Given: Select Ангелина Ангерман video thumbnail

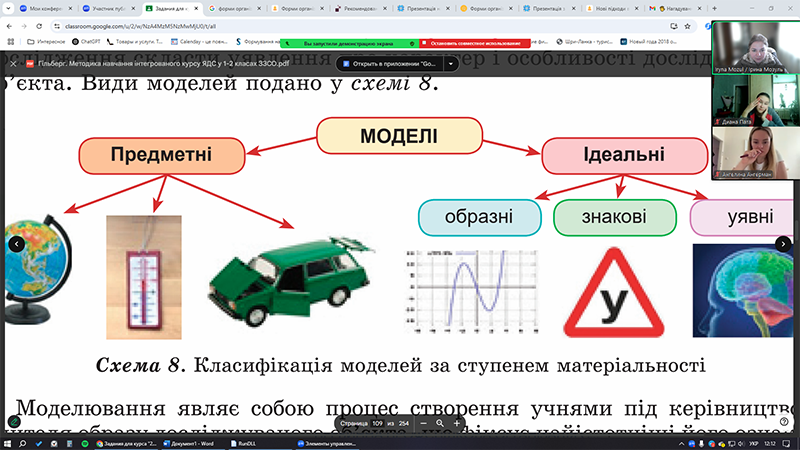Looking at the screenshot, I should (756, 153).
